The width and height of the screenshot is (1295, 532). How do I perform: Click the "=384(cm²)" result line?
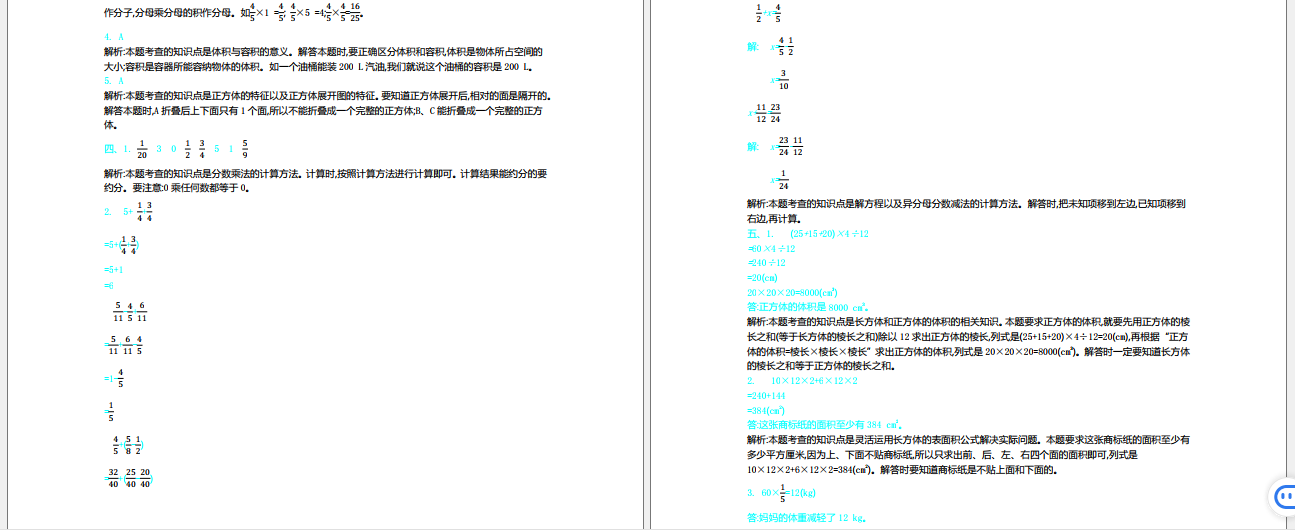point(765,410)
